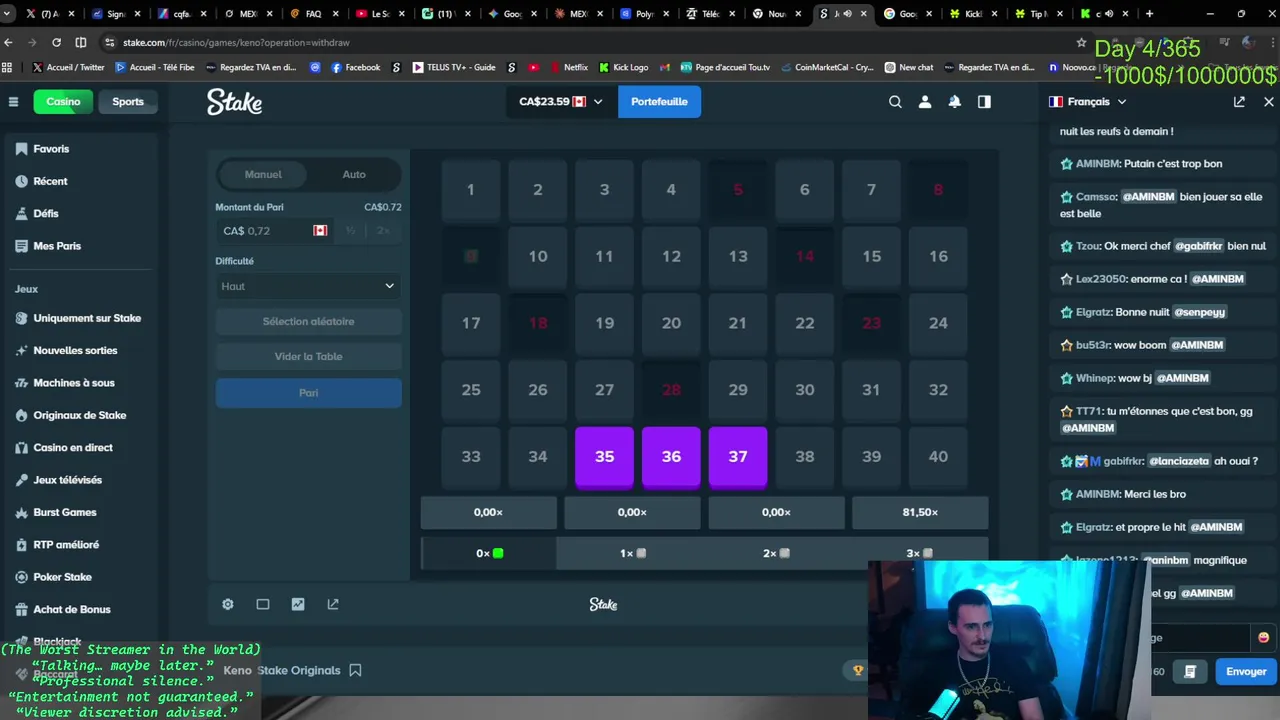This screenshot has height=720, width=1280.
Task: Open game settings gear icon
Action: click(228, 604)
